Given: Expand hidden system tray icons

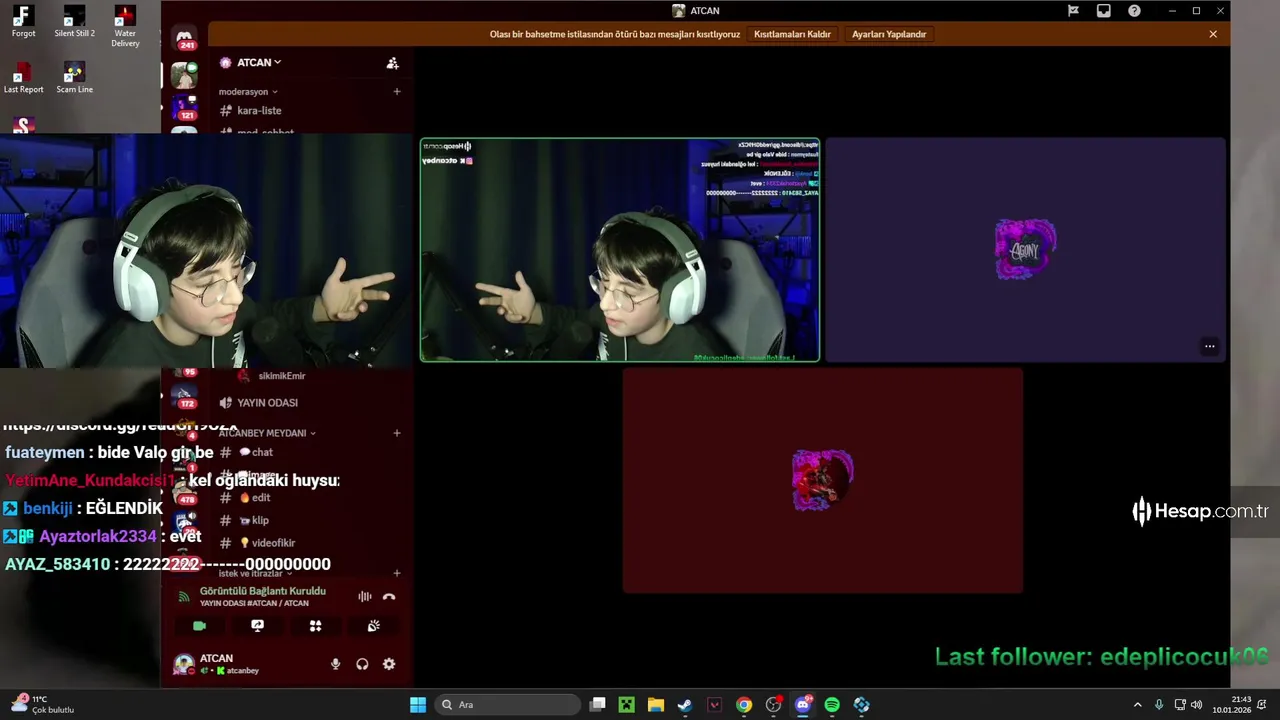Looking at the screenshot, I should point(1137,705).
